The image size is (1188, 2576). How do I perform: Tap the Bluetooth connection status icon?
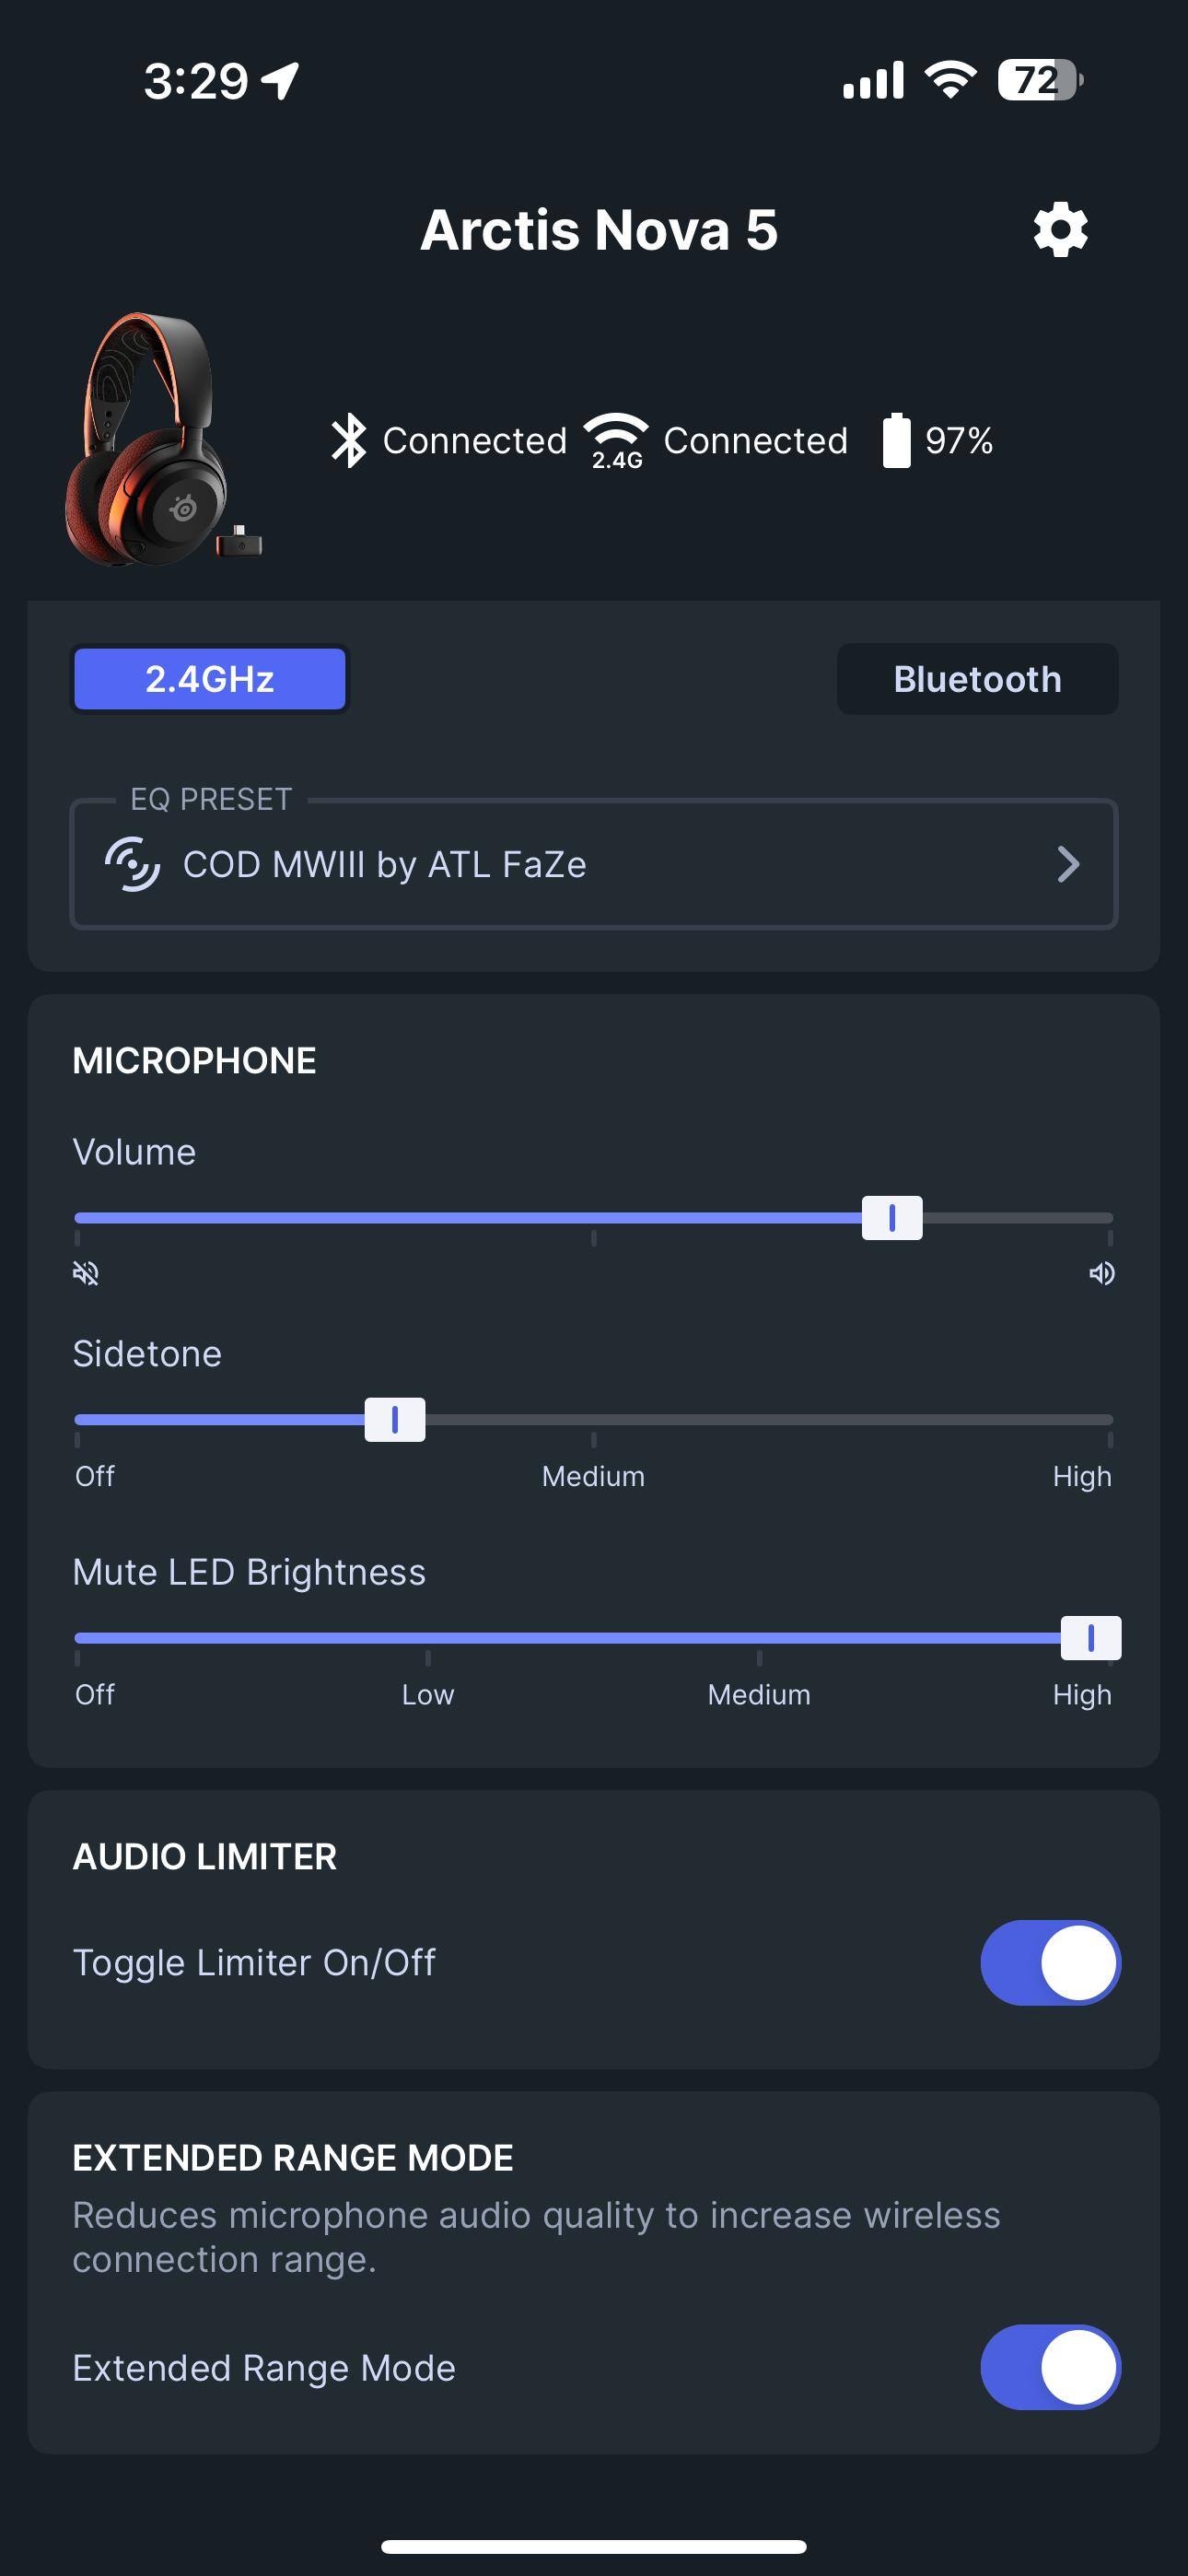[349, 440]
